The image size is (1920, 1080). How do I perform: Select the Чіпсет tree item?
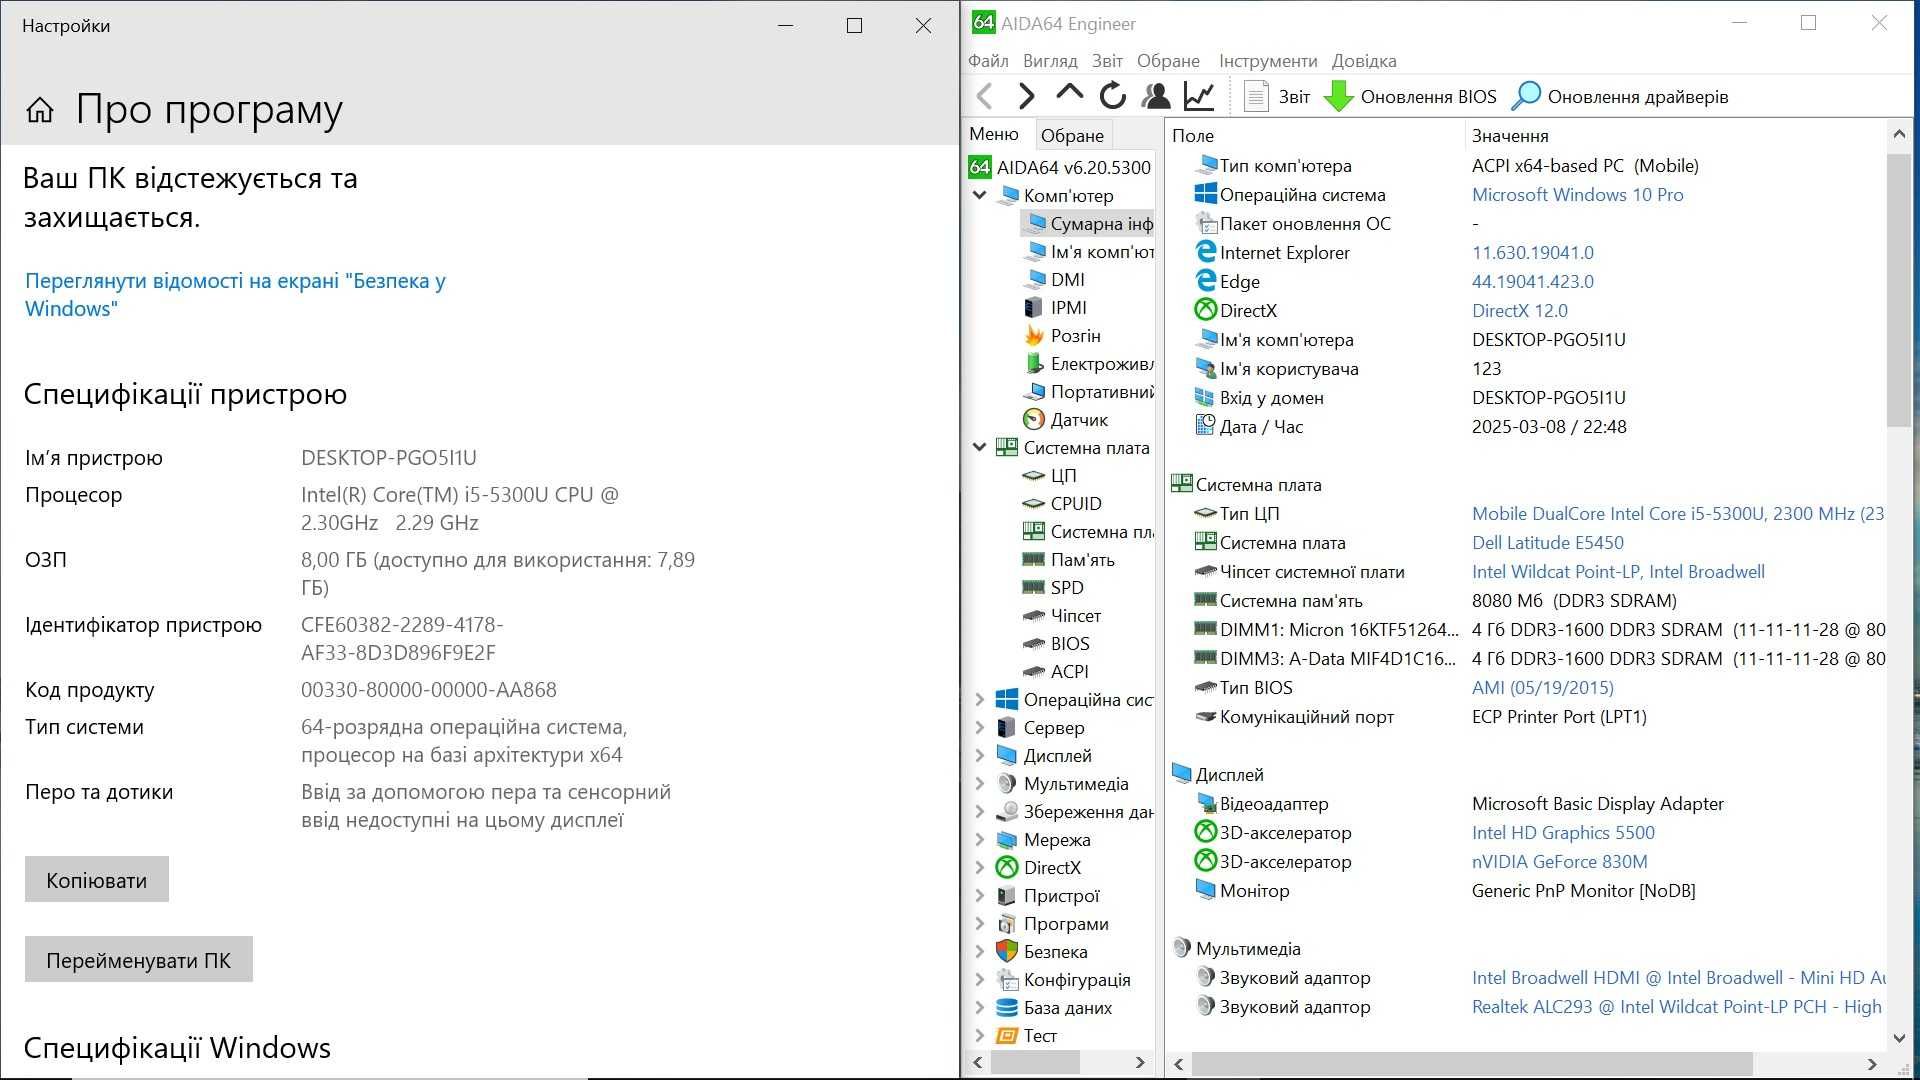point(1062,616)
